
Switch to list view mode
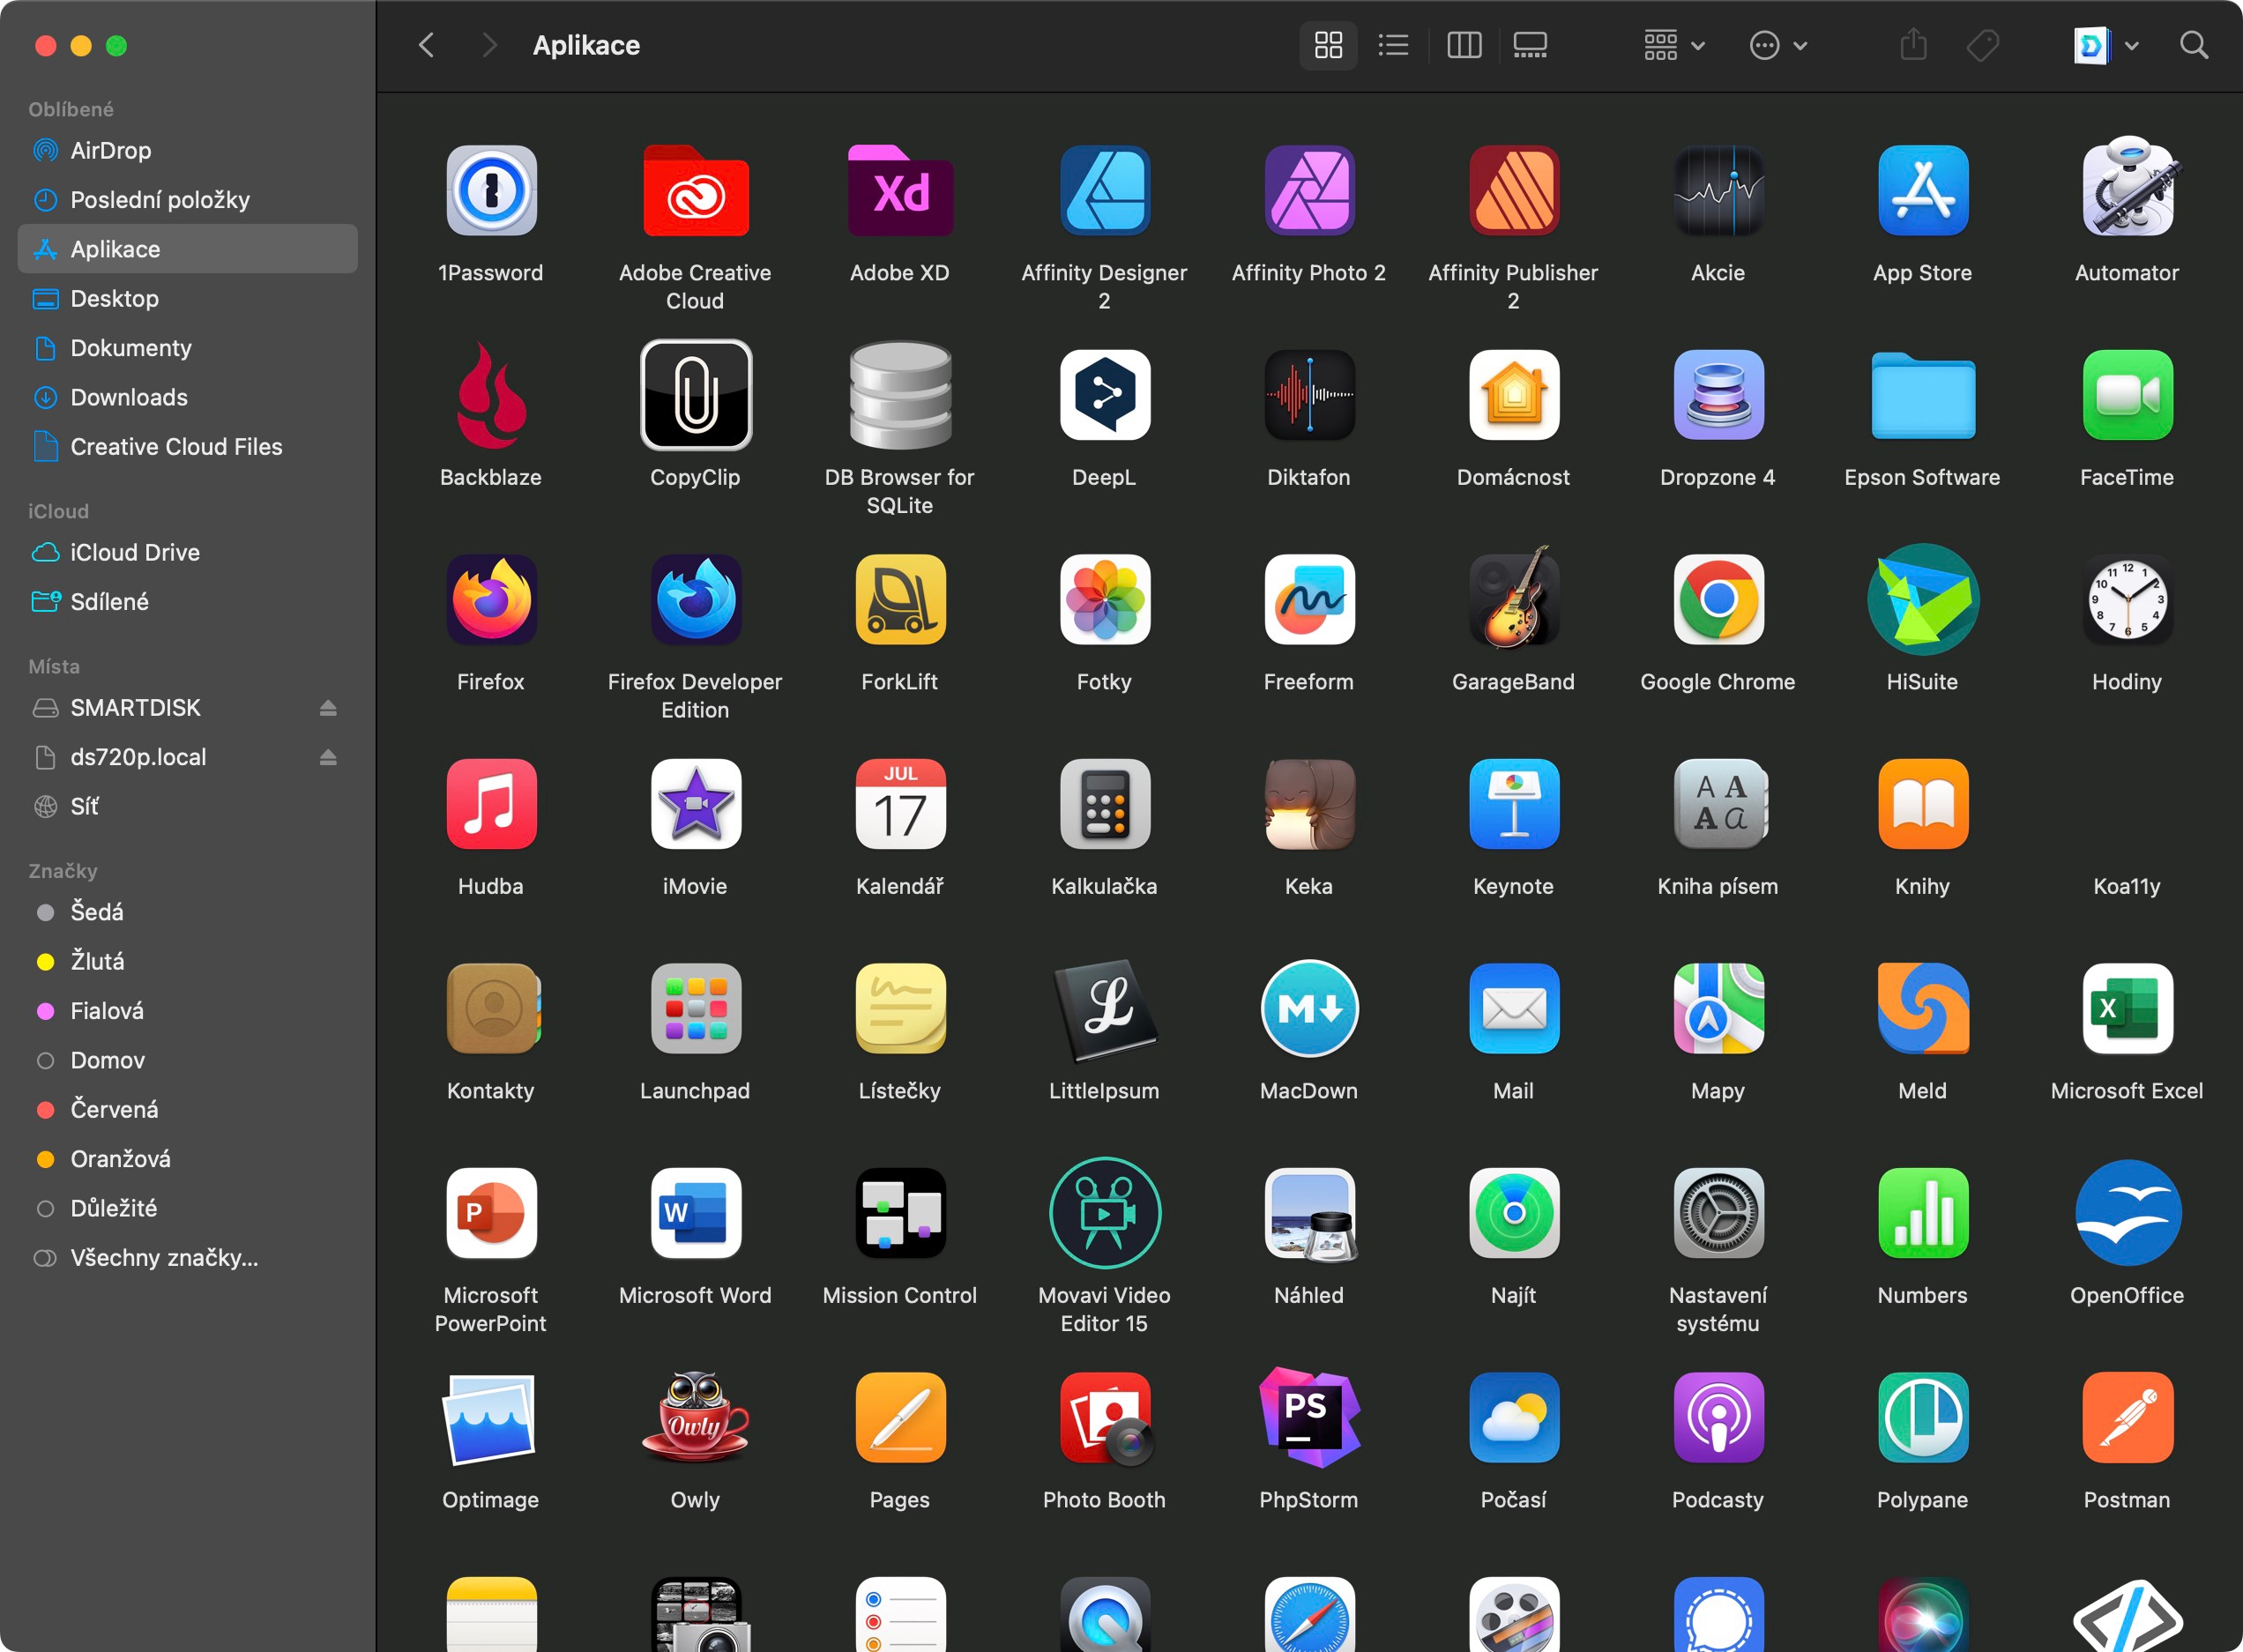click(x=1393, y=45)
